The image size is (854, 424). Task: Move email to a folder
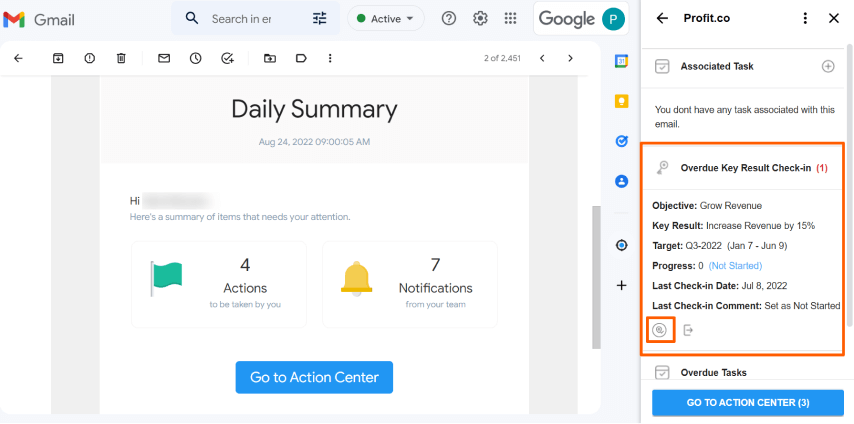point(270,58)
